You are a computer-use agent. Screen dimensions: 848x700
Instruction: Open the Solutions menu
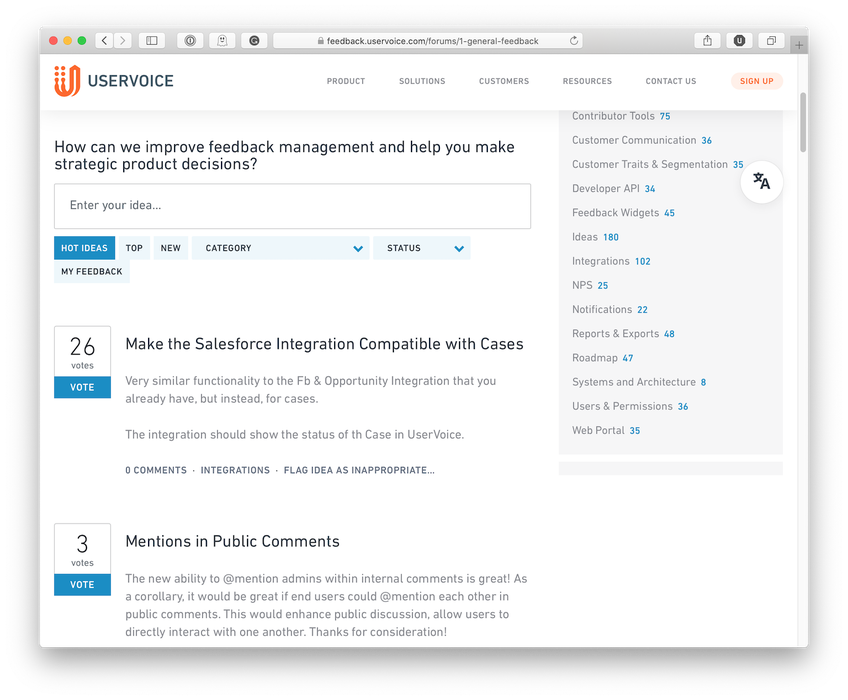[422, 81]
